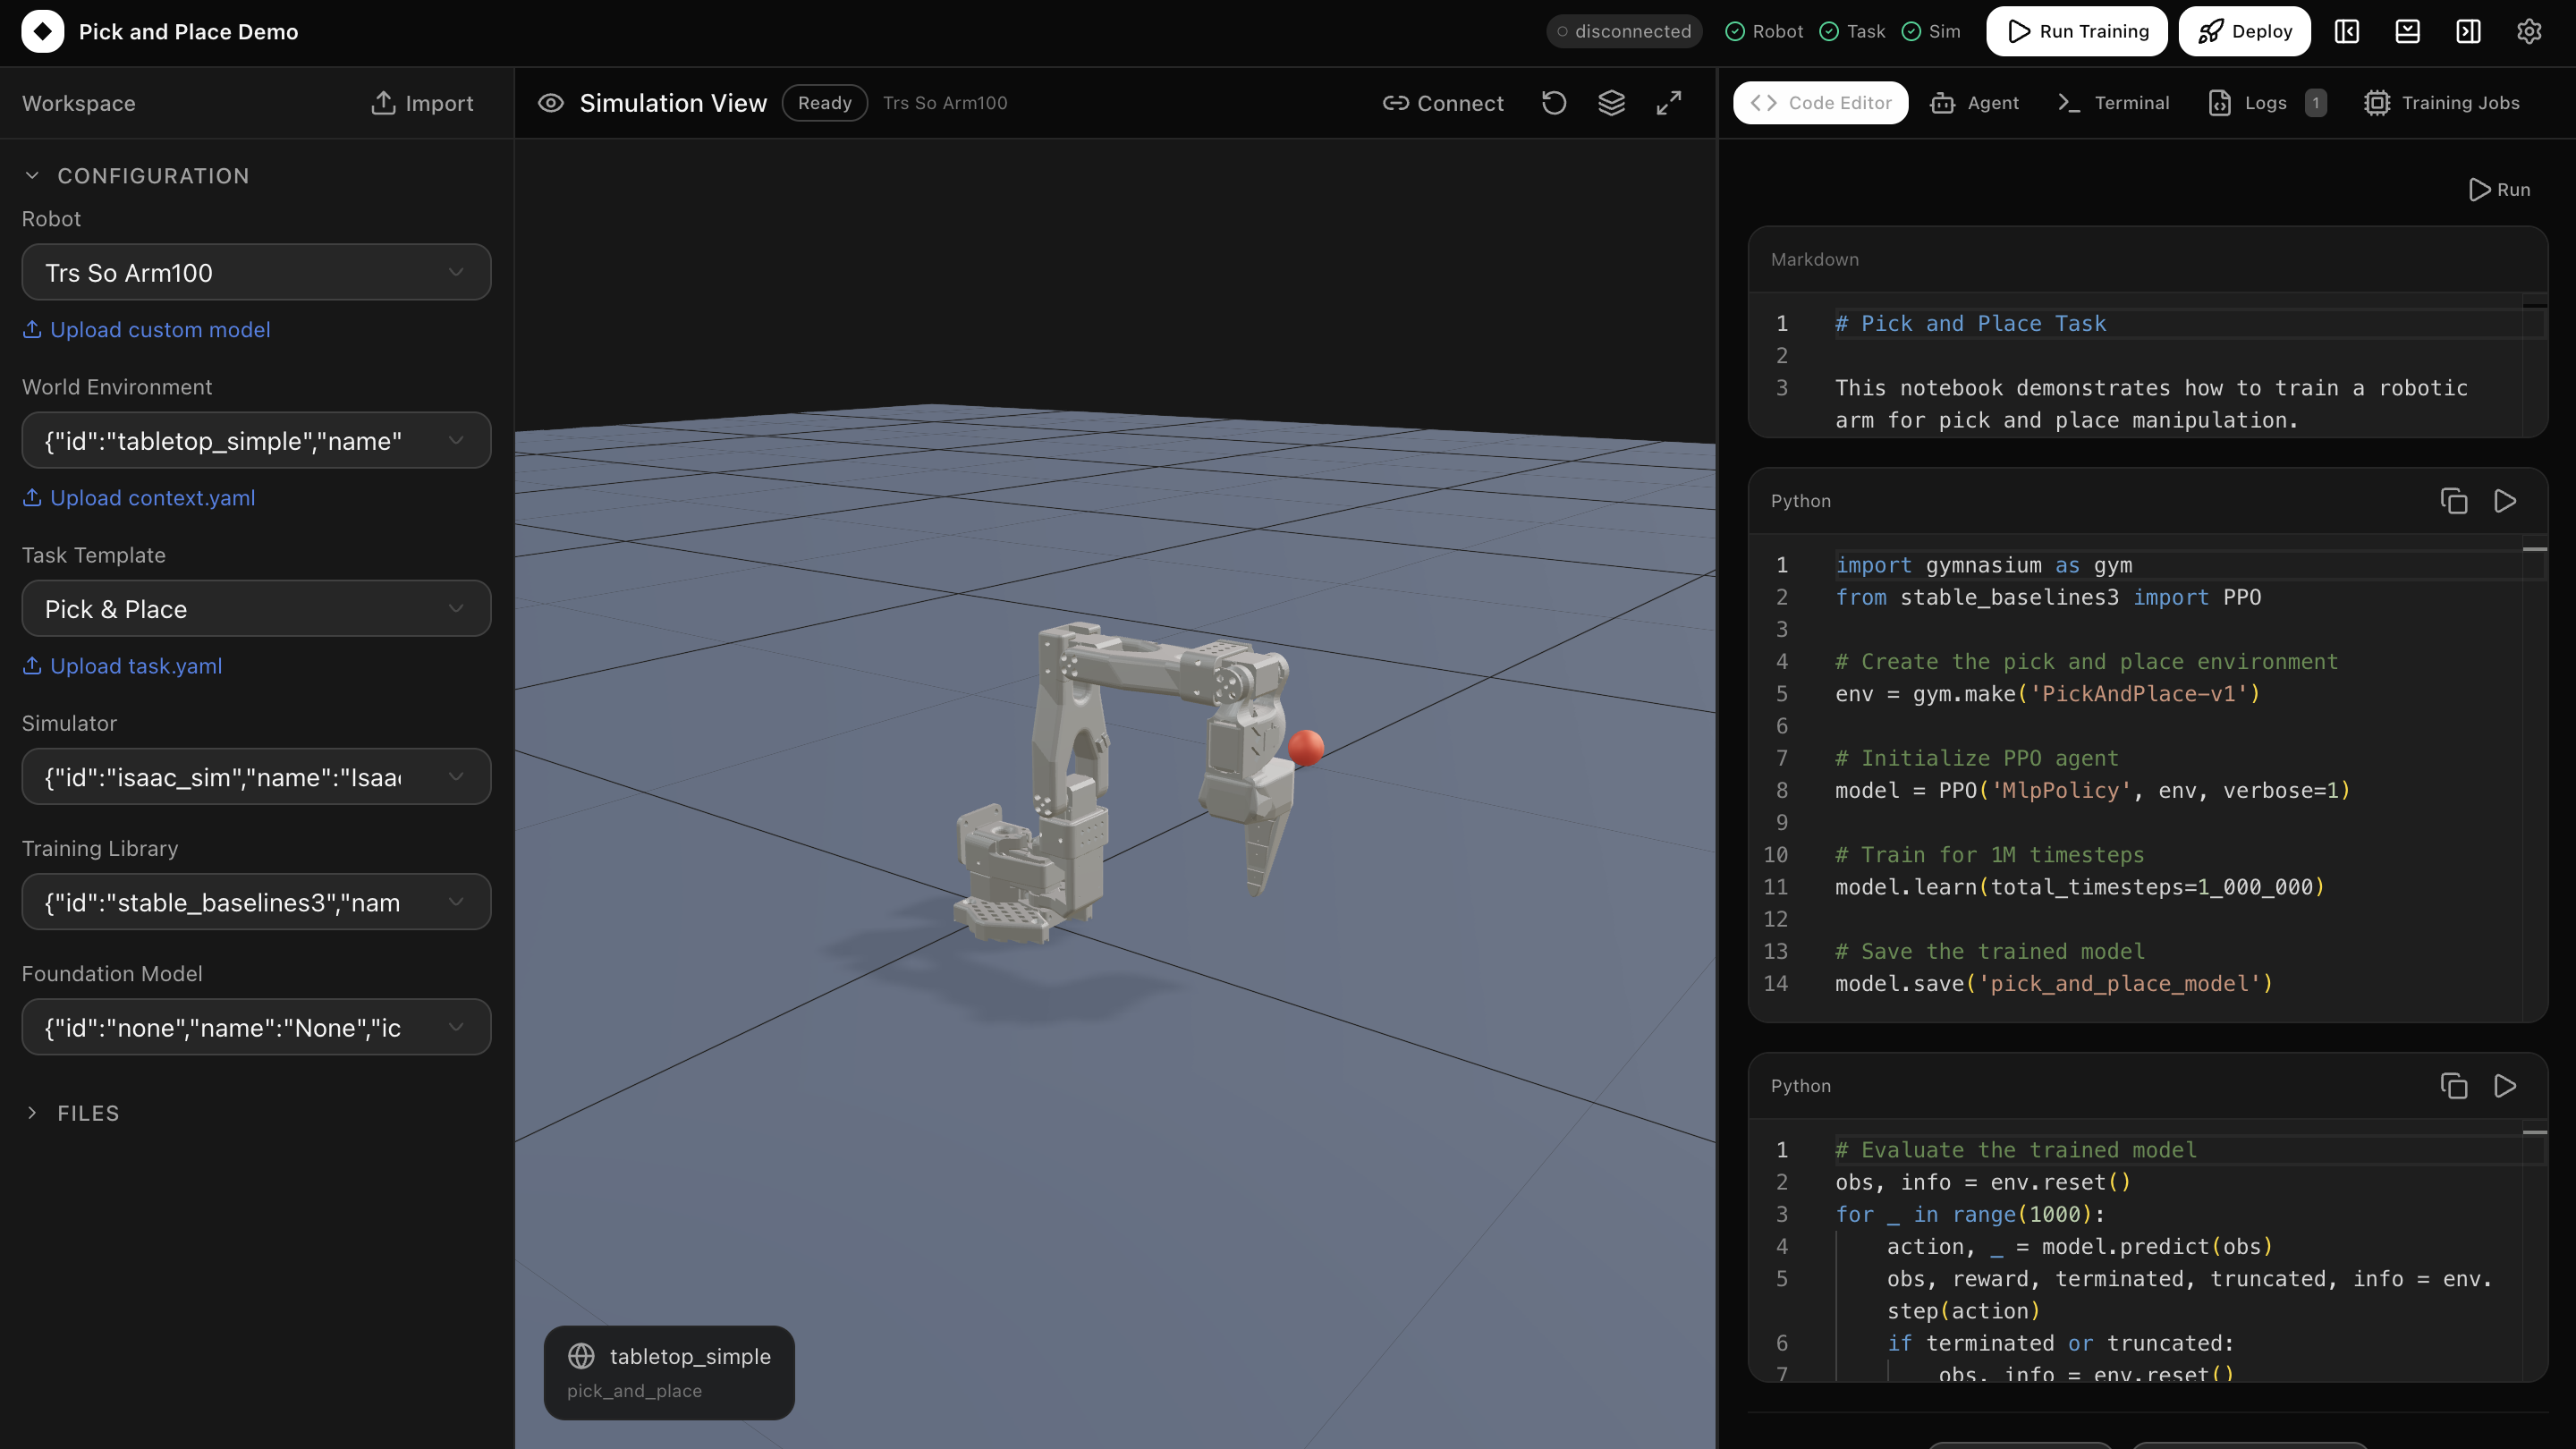Open the Robot dropdown showing Trs So Arm100
The height and width of the screenshot is (1449, 2576).
(255, 272)
